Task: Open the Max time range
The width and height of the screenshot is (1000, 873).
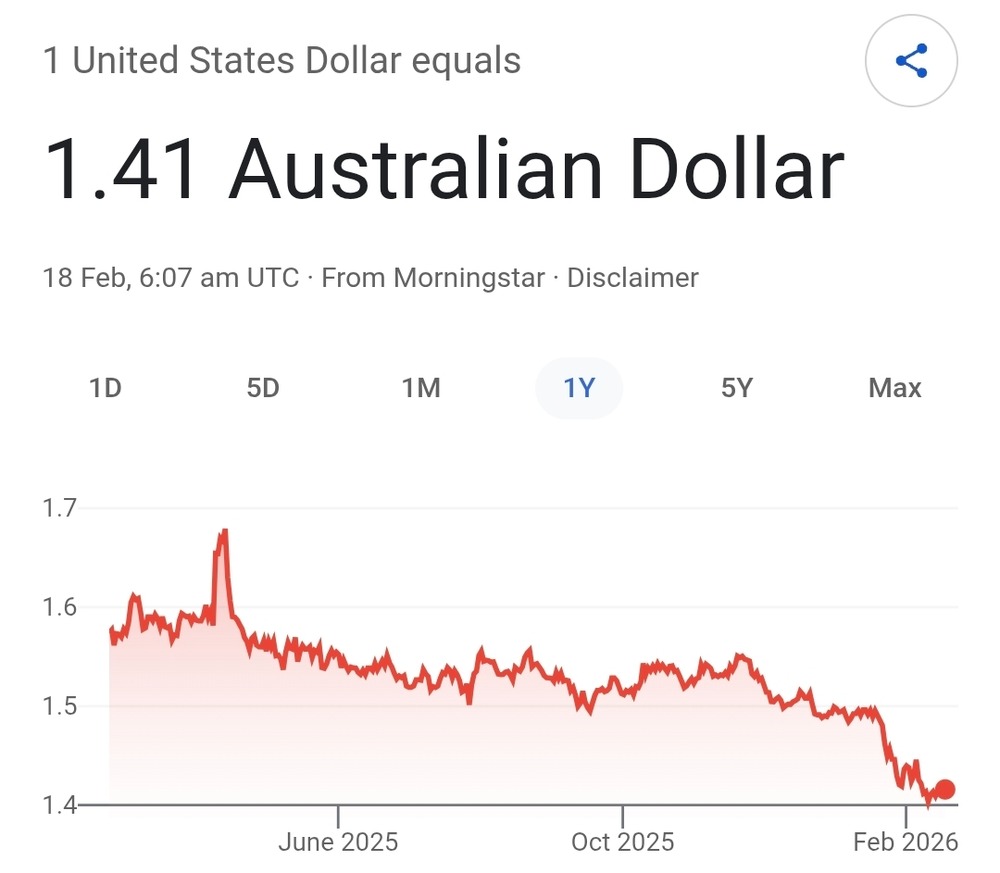Action: pyautogui.click(x=895, y=388)
